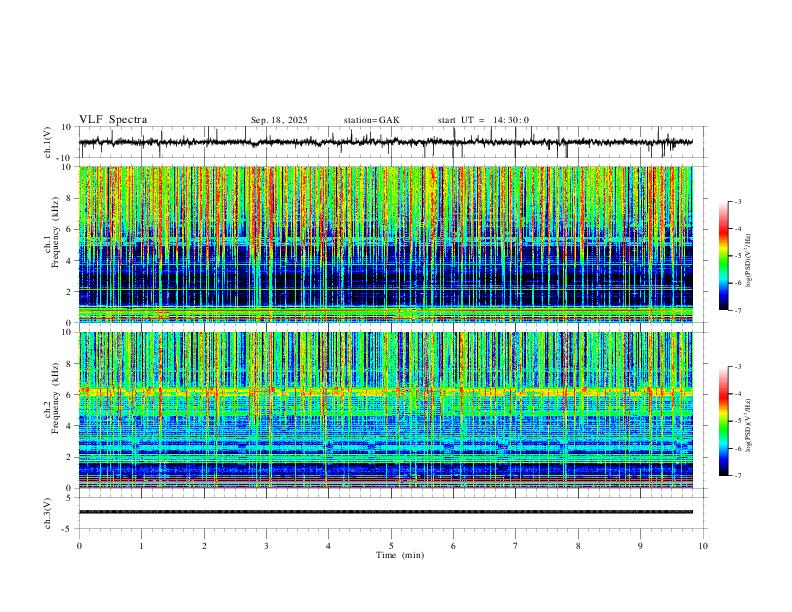Select the "start UT = 14:30:0" header text
Image resolution: width=792 pixels, height=612 pixels.
(483, 120)
